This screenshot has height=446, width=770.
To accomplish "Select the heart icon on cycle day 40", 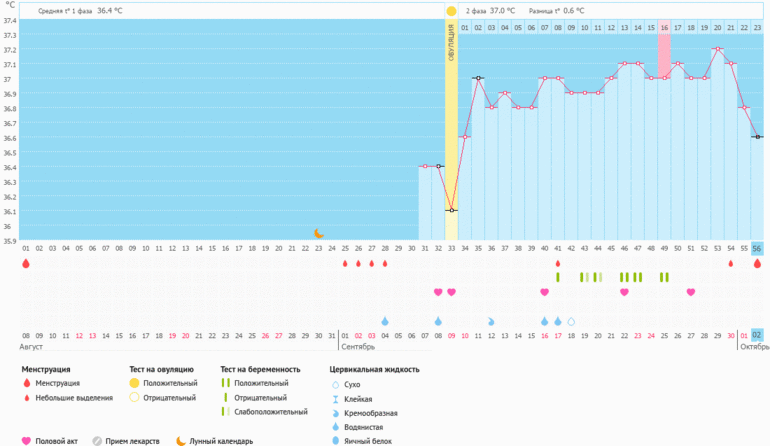I will click(544, 292).
